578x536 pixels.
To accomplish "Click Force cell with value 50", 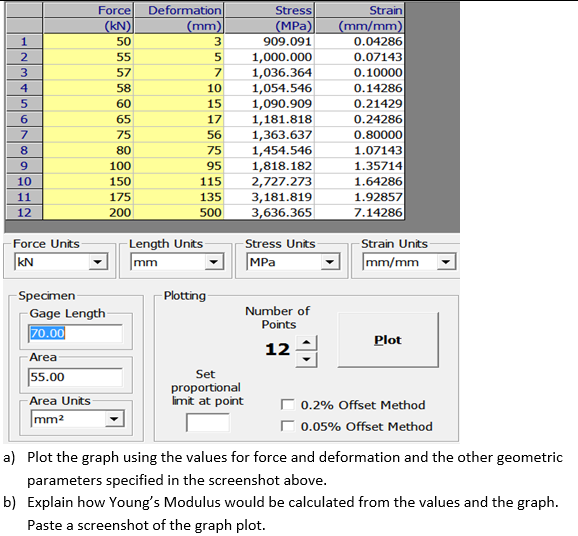I will (88, 41).
